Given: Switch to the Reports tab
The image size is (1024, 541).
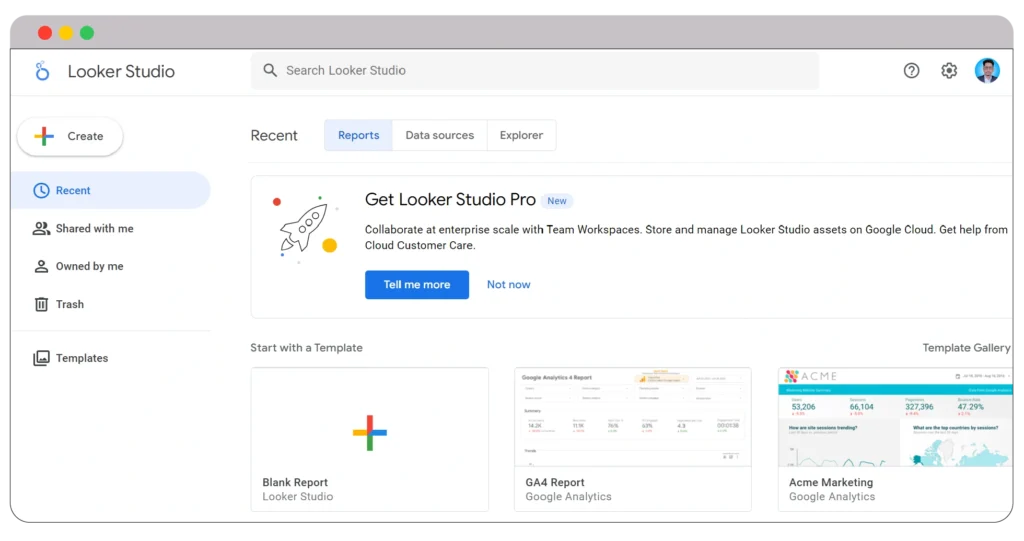Looking at the screenshot, I should (x=359, y=135).
